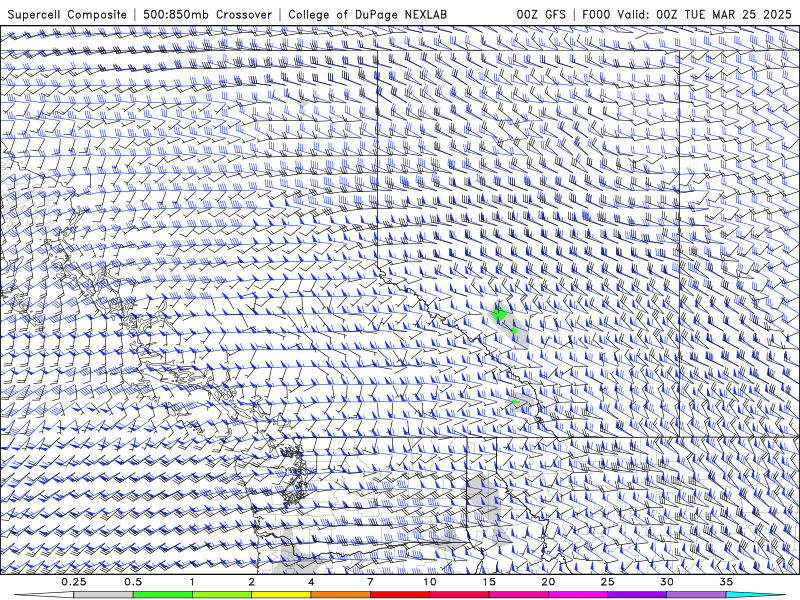This screenshot has height=600, width=800.
Task: Select the white below-0.25 legend arrow
Action: click(x=45, y=595)
